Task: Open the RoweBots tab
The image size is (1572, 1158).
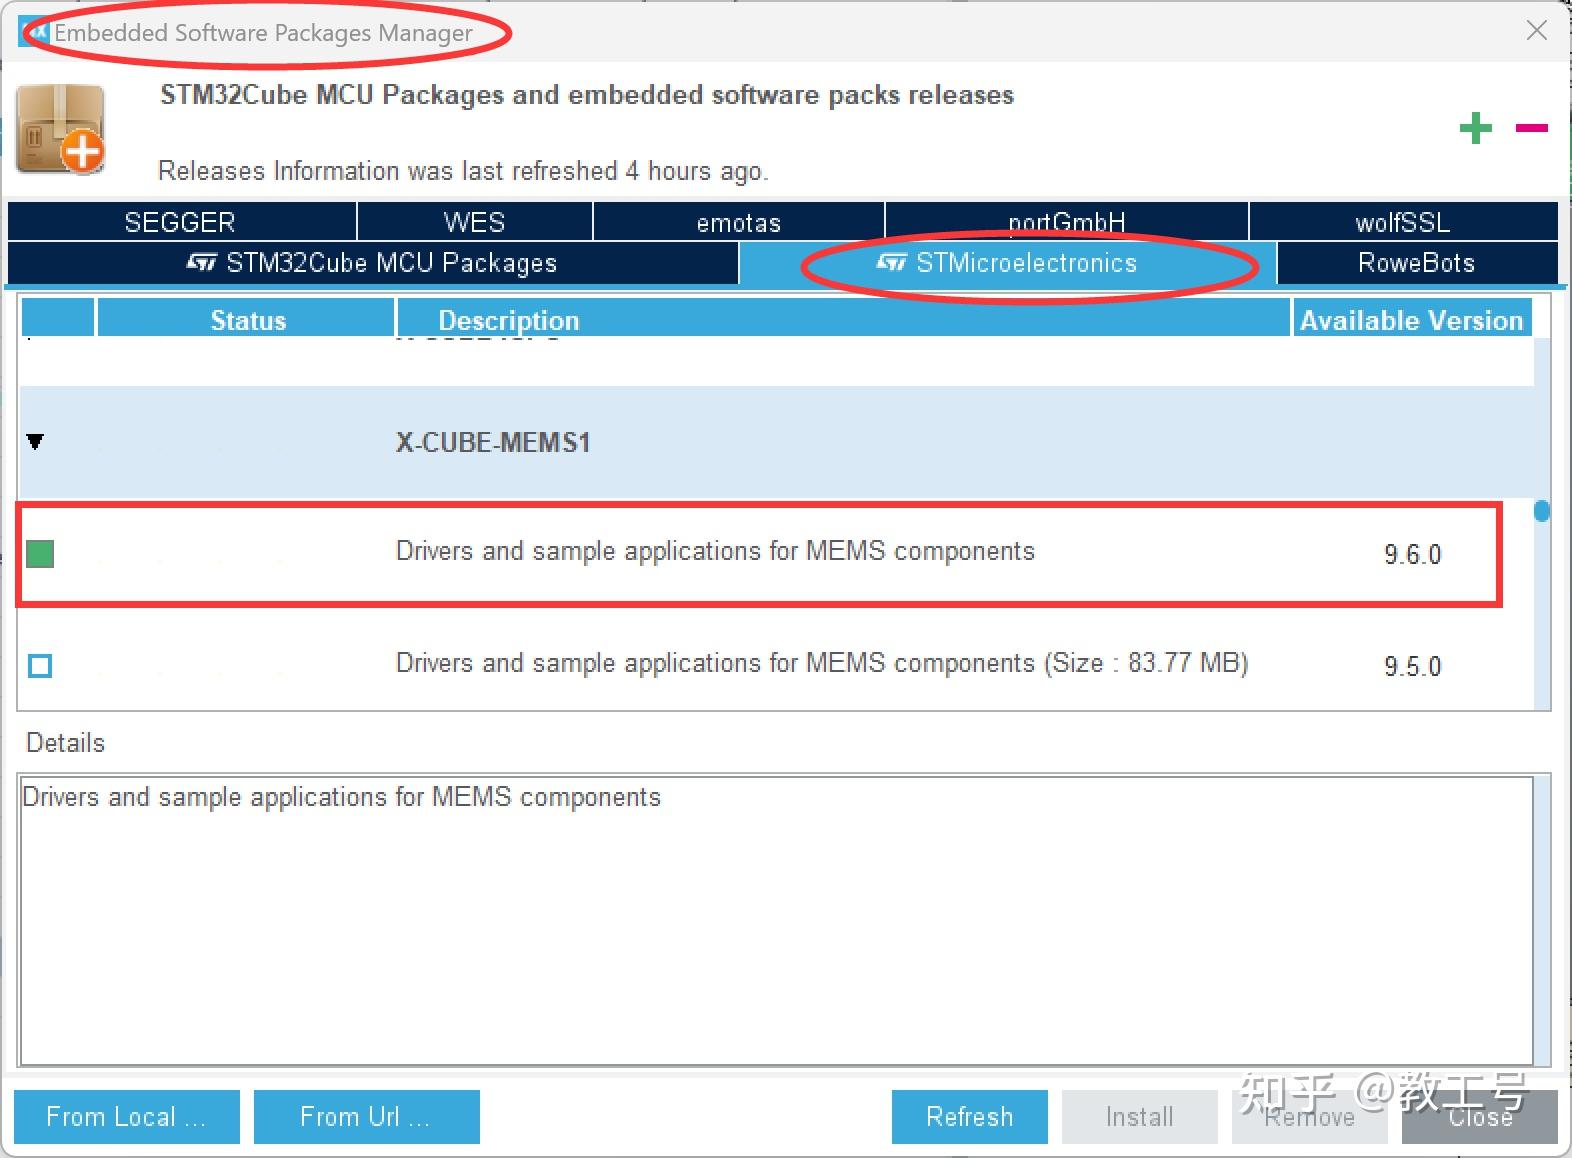Action: pos(1417,263)
